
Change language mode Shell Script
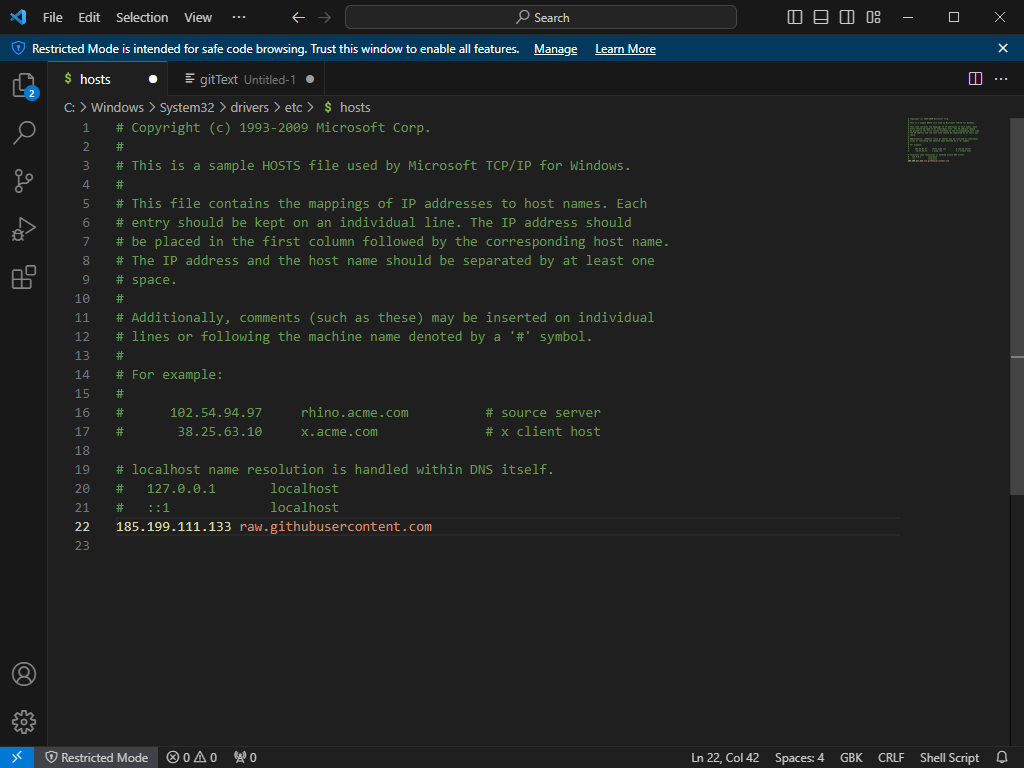click(949, 758)
